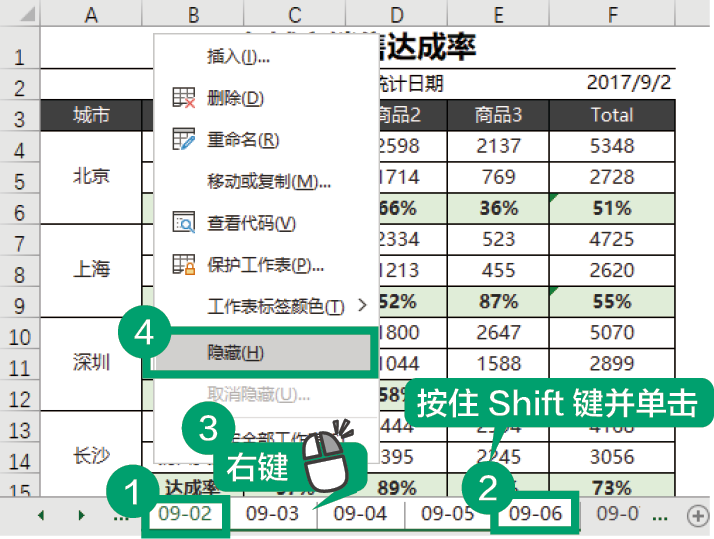This screenshot has width=714, height=539.
Task: Click the 2017/9/2 date cell
Action: [628, 83]
